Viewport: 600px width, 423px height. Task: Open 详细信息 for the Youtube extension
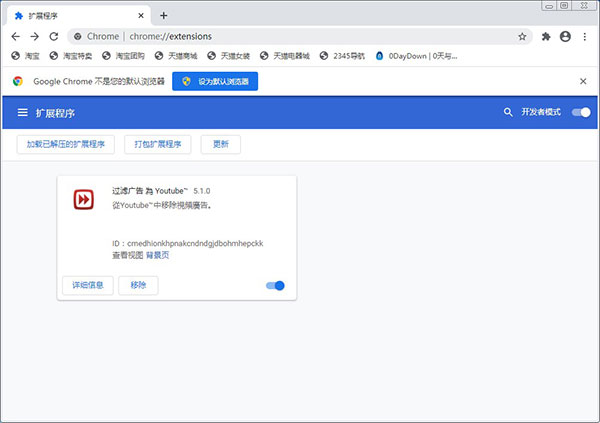coord(88,285)
